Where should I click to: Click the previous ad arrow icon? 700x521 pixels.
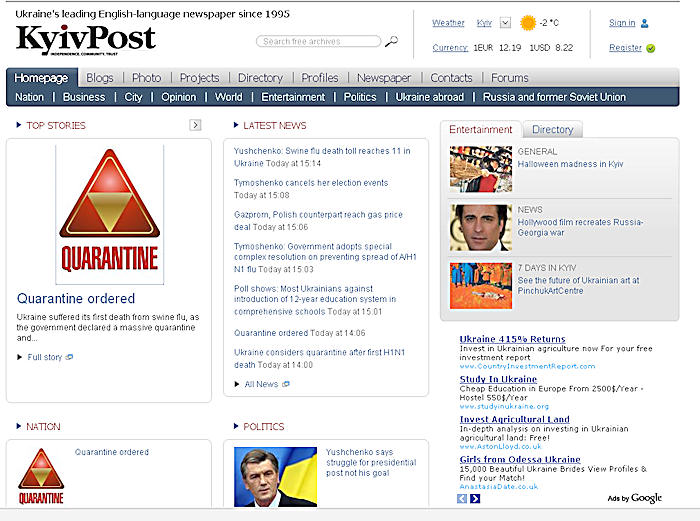pyautogui.click(x=462, y=498)
